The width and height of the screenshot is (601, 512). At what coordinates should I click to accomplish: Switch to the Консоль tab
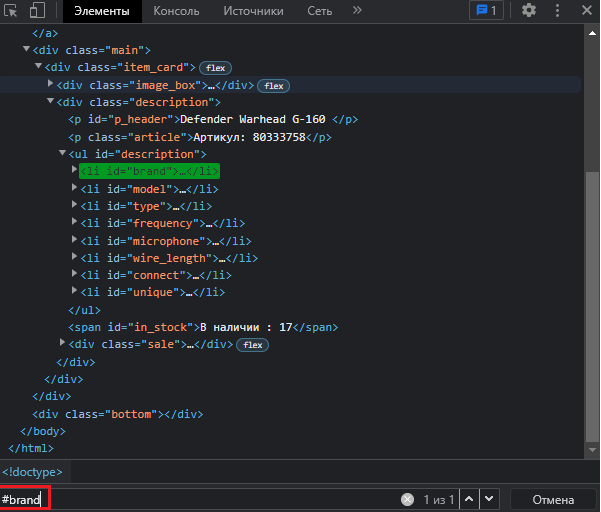tap(175, 11)
